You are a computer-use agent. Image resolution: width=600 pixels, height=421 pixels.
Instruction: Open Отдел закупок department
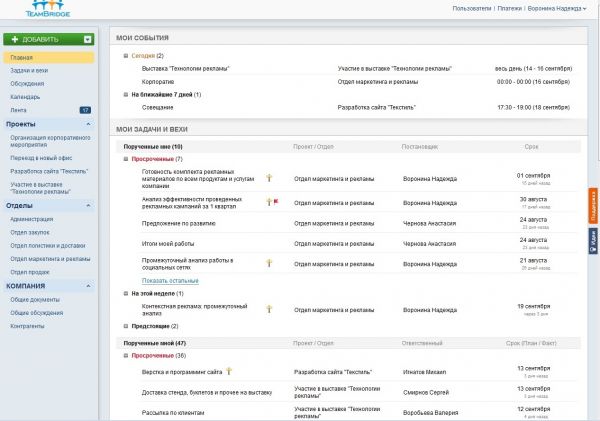[x=30, y=232]
